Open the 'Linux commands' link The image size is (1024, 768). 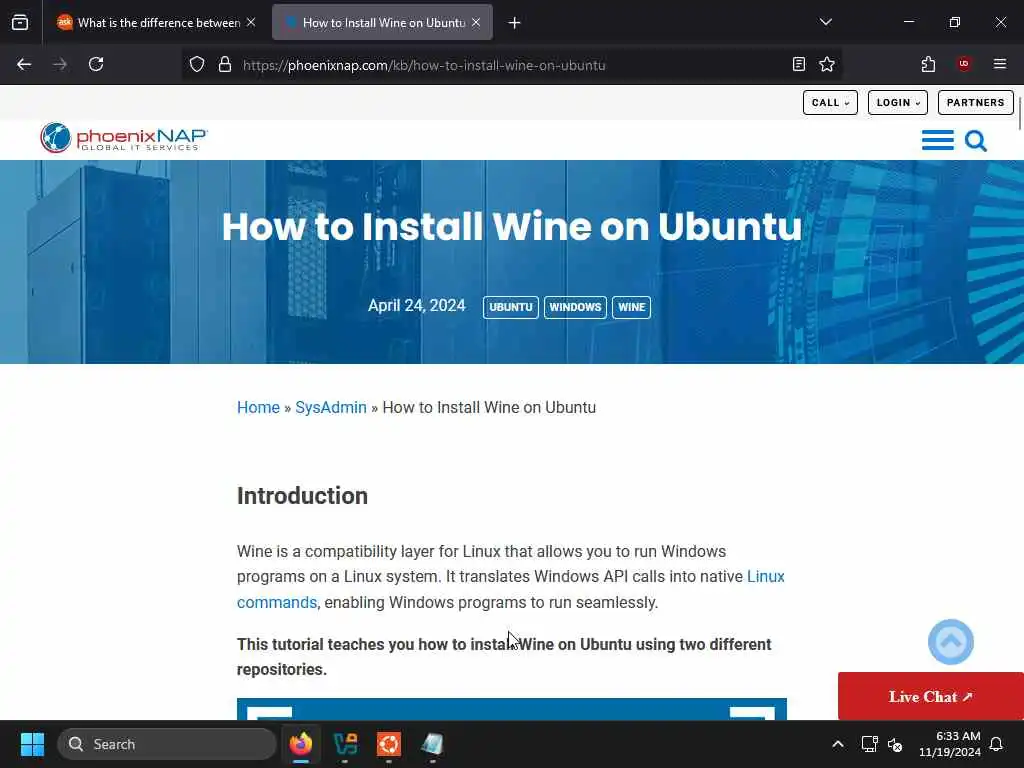tap(277, 602)
